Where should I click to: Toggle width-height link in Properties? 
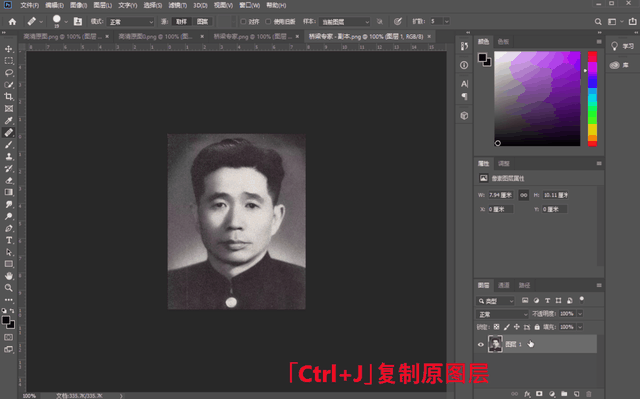(x=523, y=195)
